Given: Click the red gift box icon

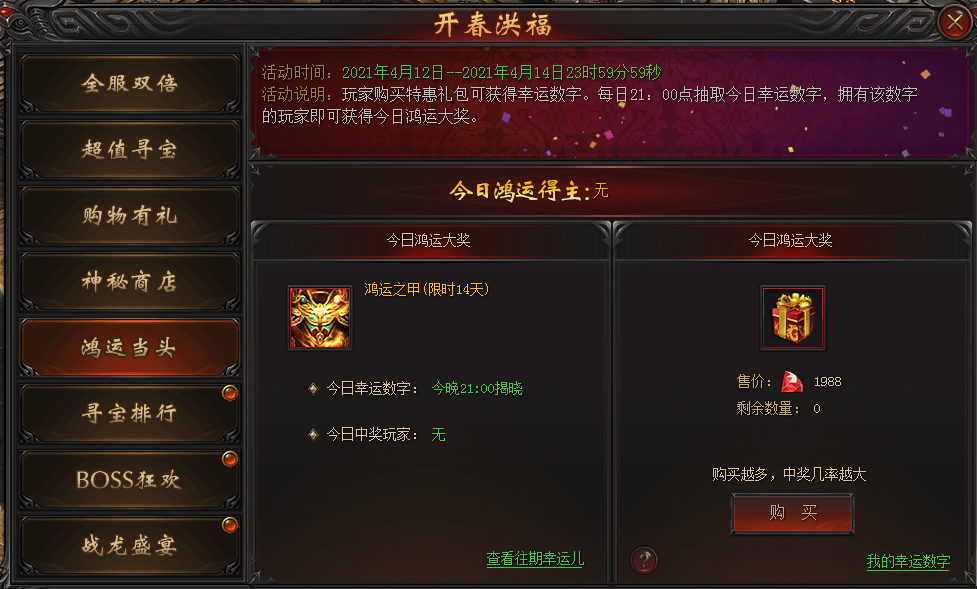Looking at the screenshot, I should tap(793, 318).
